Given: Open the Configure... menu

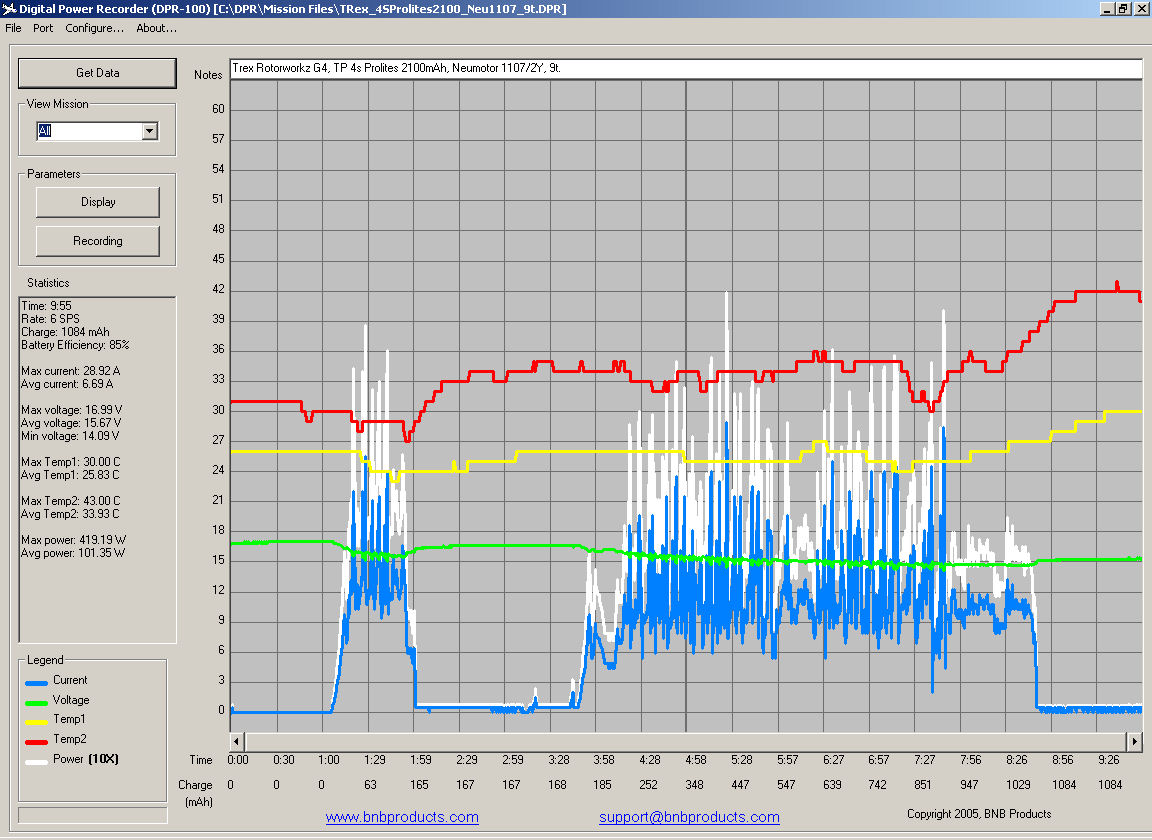Looking at the screenshot, I should [94, 28].
